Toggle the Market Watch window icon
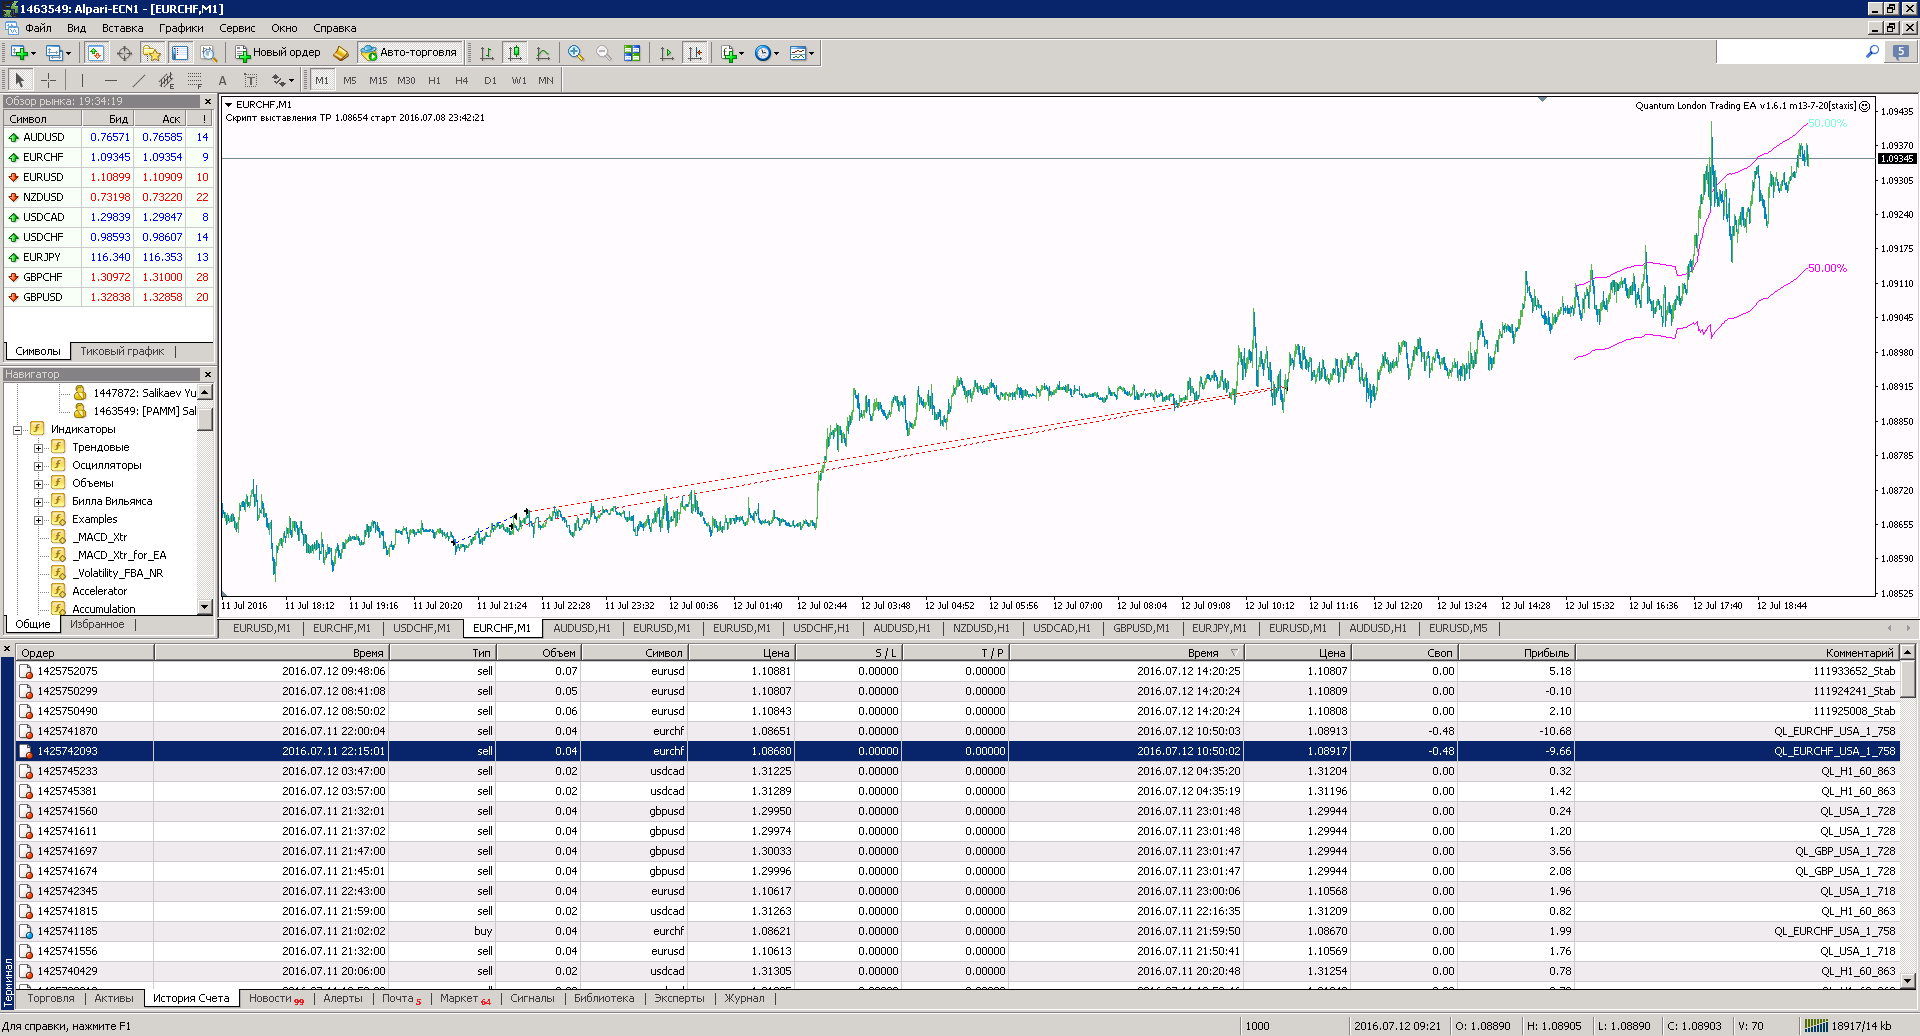This screenshot has width=1920, height=1036. [x=95, y=53]
